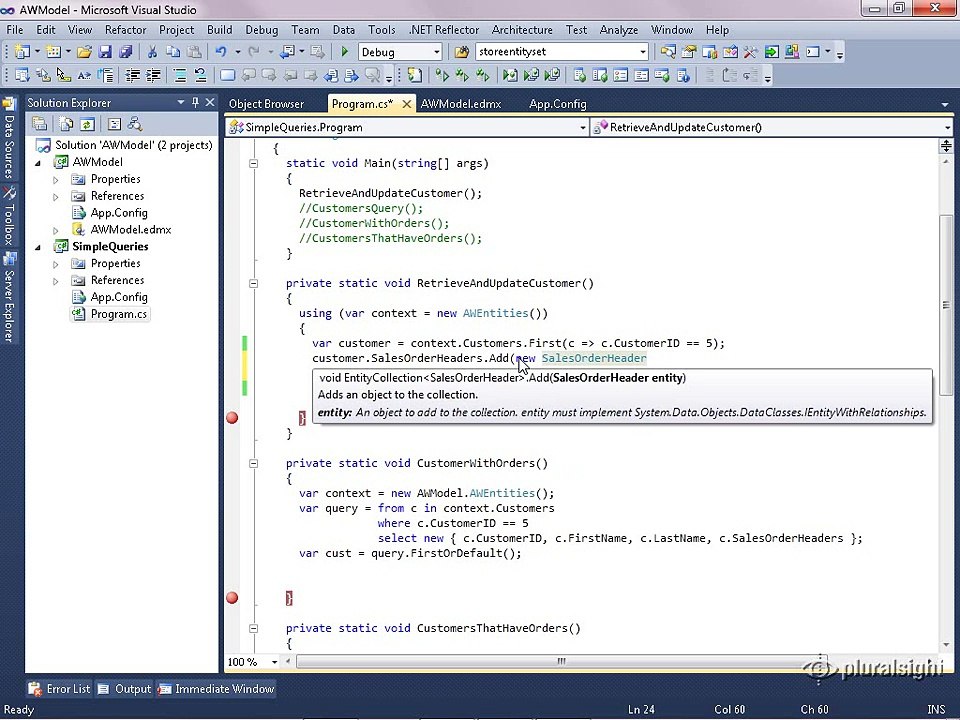Click View Class Diagram icon in Solution Explorer
Screen dimensions: 960x720
pyautogui.click(x=135, y=124)
